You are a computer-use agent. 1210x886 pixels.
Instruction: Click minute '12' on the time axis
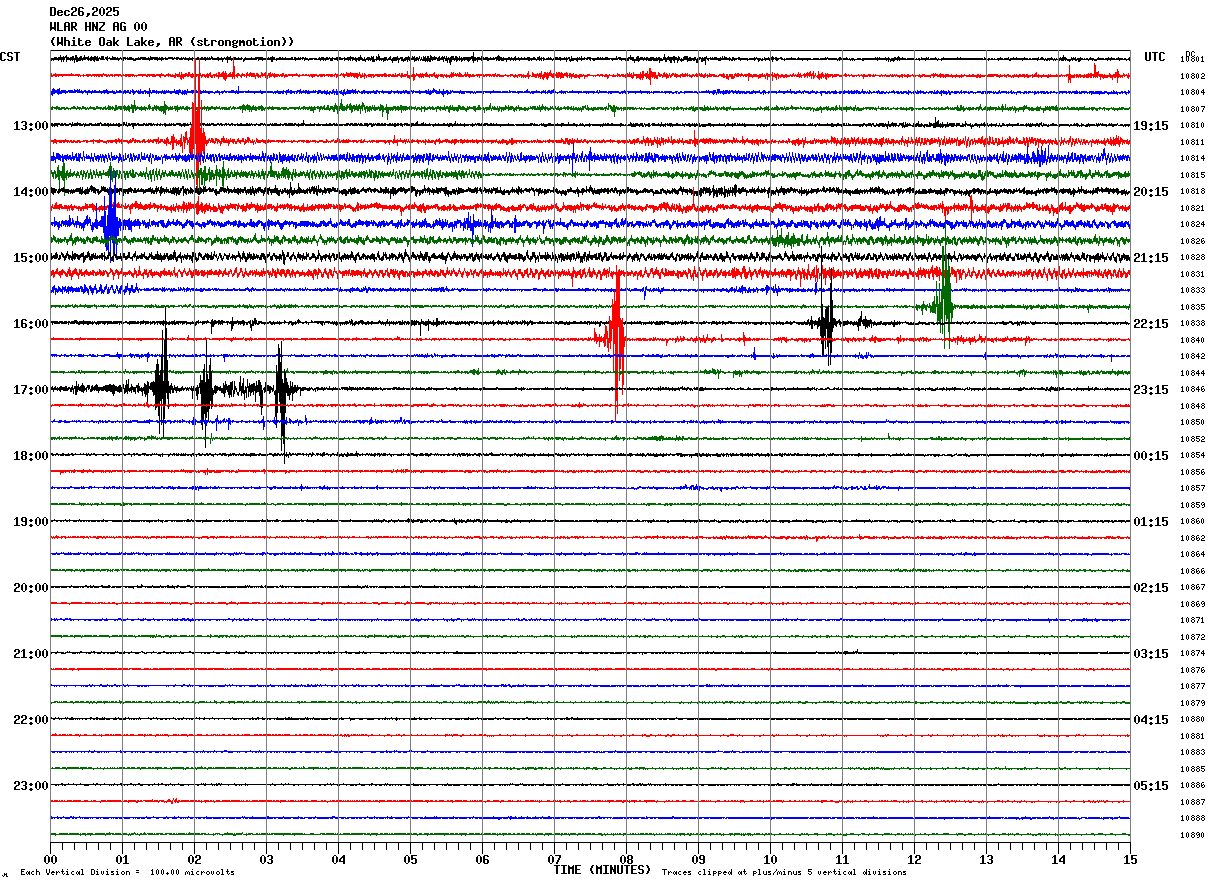pos(914,859)
